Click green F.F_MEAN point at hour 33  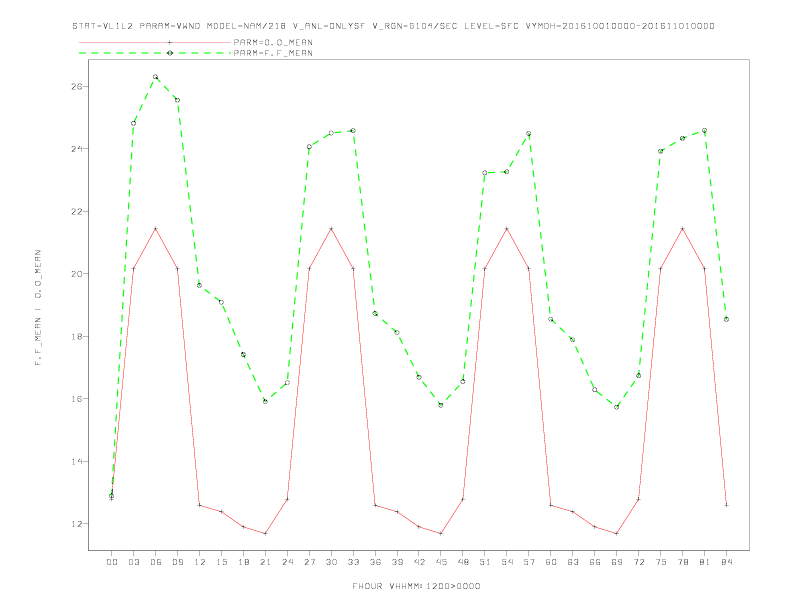pos(353,131)
